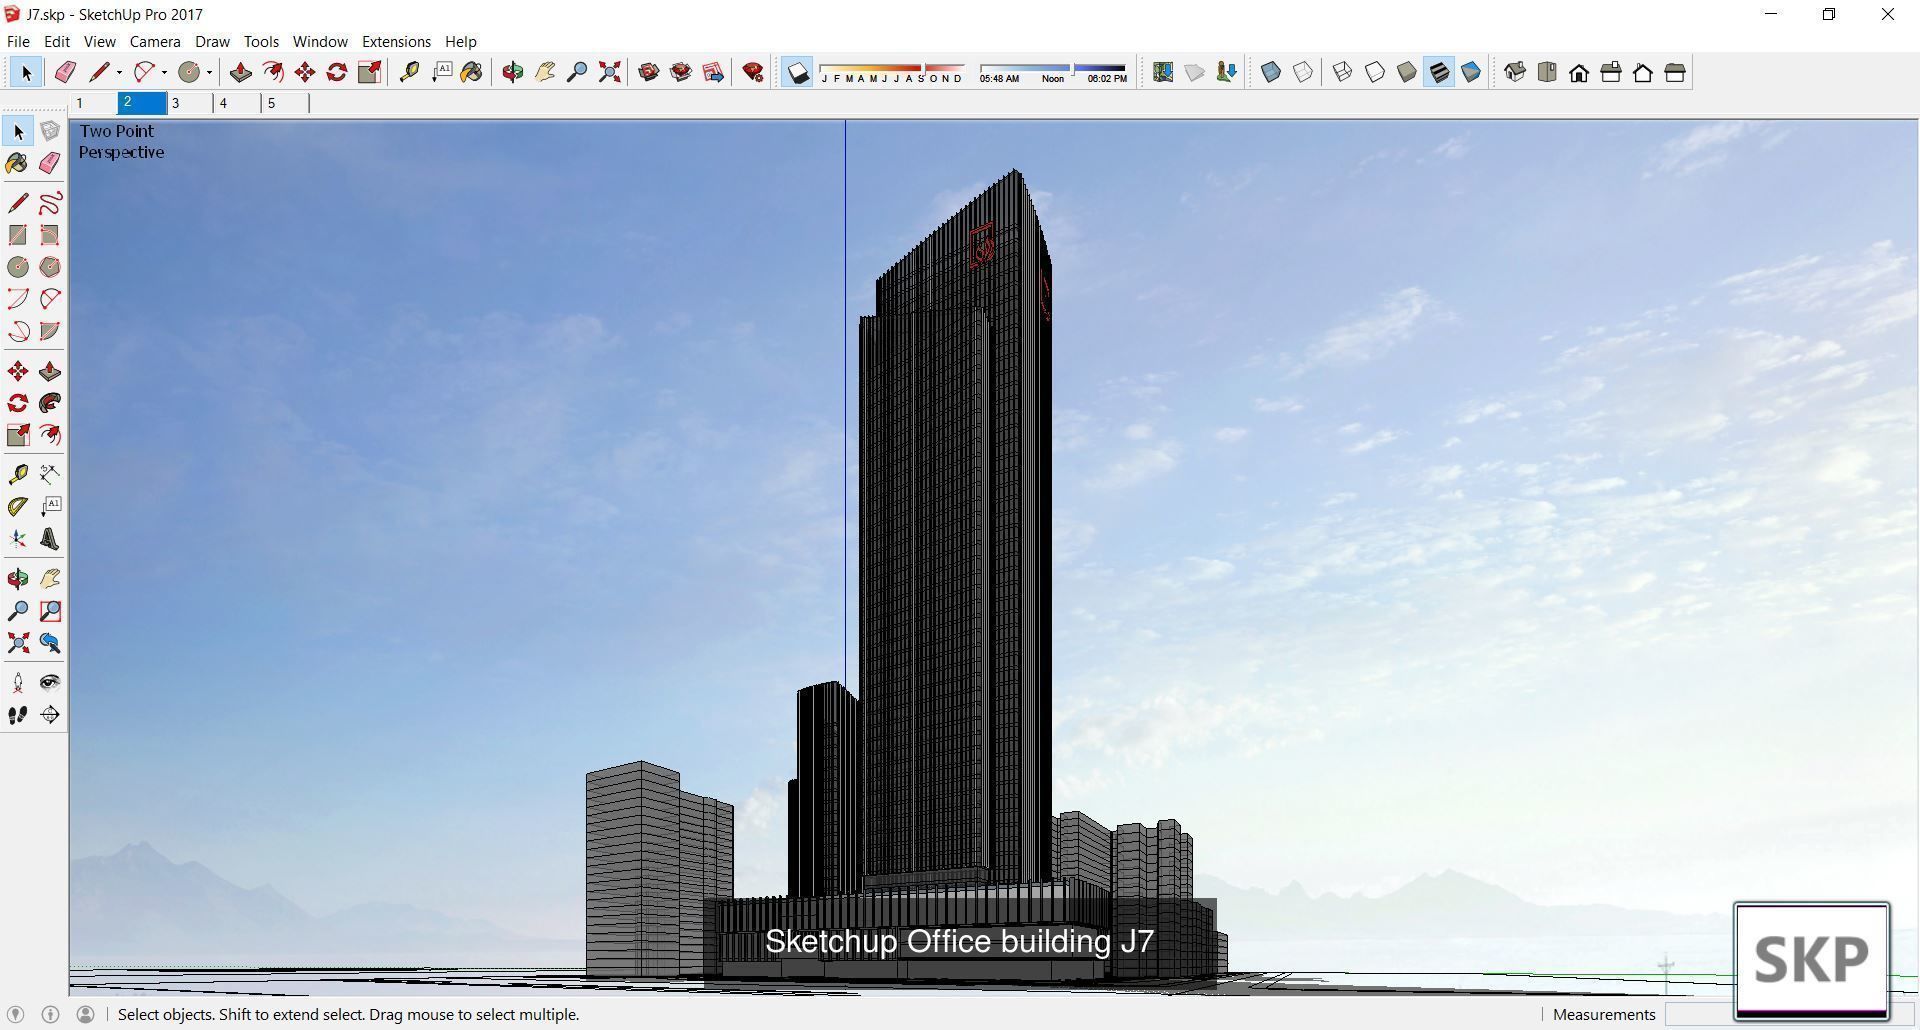Switch to Left view icon
The height and width of the screenshot is (1030, 1920).
coord(1675,72)
